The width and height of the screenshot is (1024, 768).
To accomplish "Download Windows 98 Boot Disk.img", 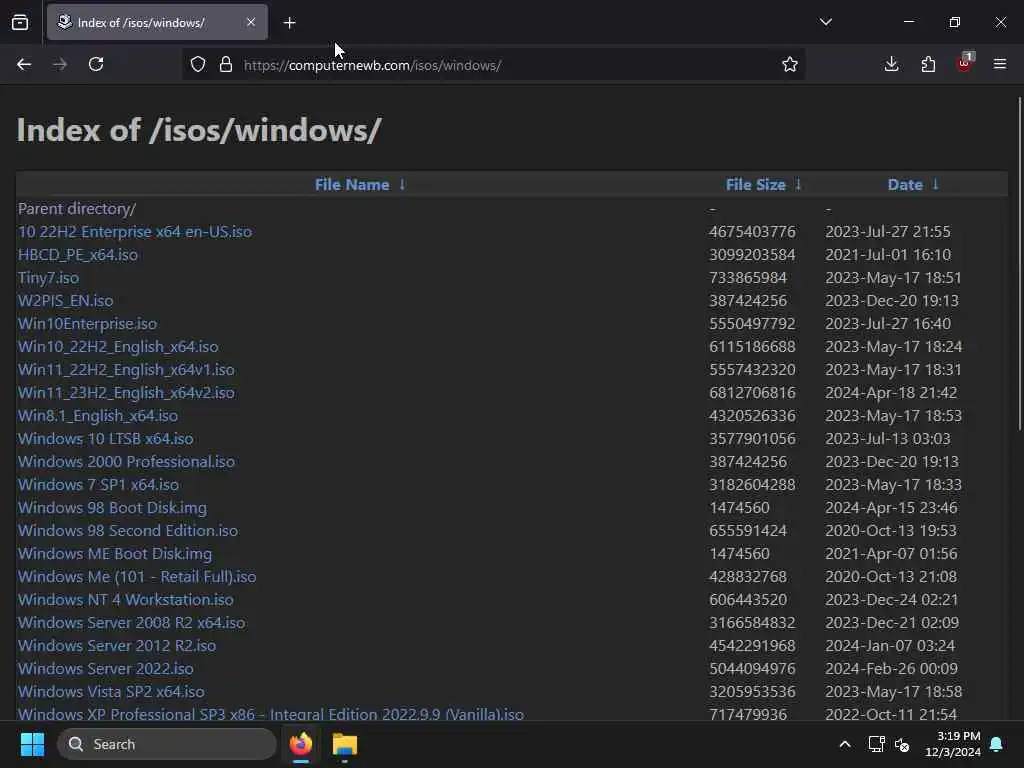I will click(x=112, y=507).
